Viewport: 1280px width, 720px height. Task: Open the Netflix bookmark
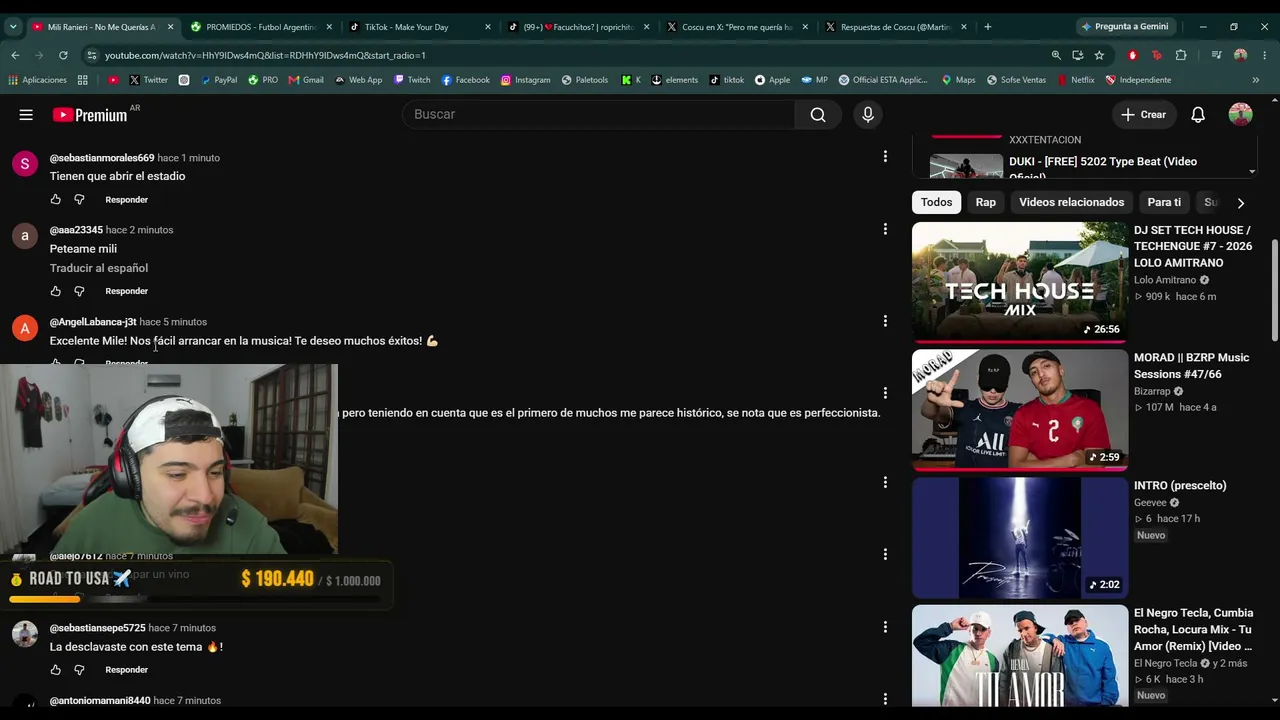point(1075,80)
